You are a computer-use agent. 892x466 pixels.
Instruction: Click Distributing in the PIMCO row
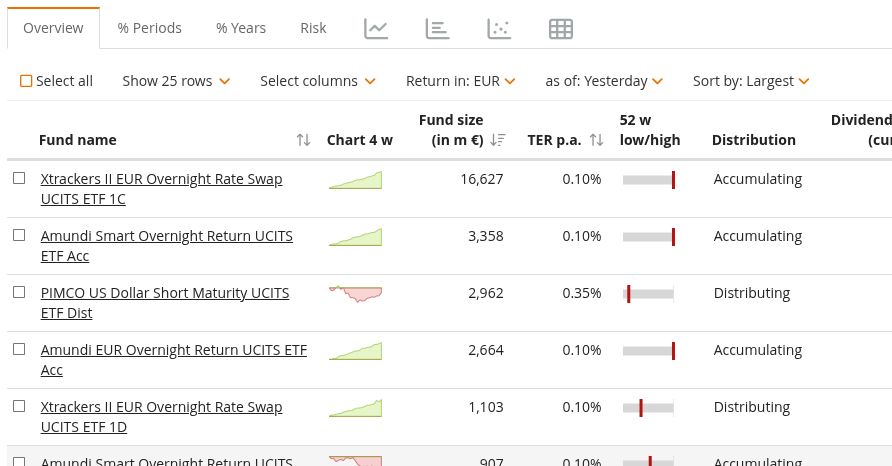(751, 293)
